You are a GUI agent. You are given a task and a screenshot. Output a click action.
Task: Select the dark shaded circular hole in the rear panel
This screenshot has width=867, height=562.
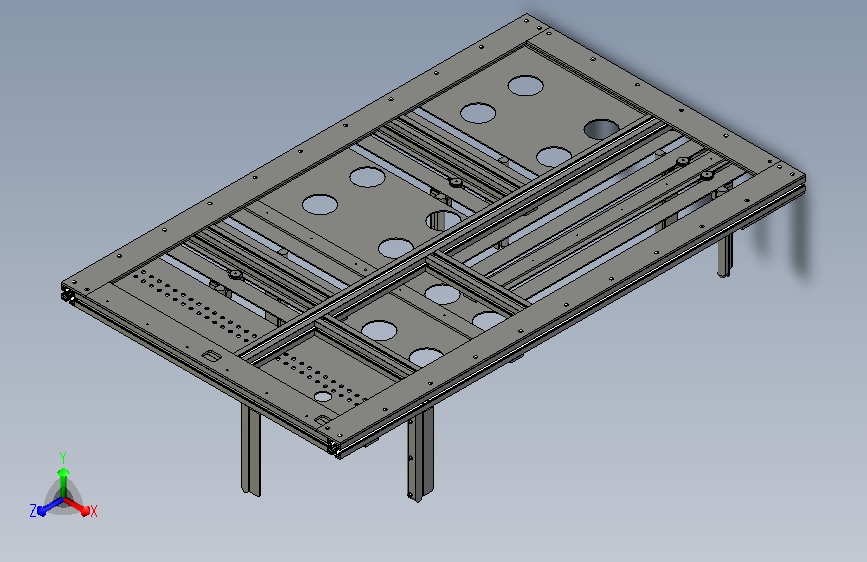[x=601, y=129]
